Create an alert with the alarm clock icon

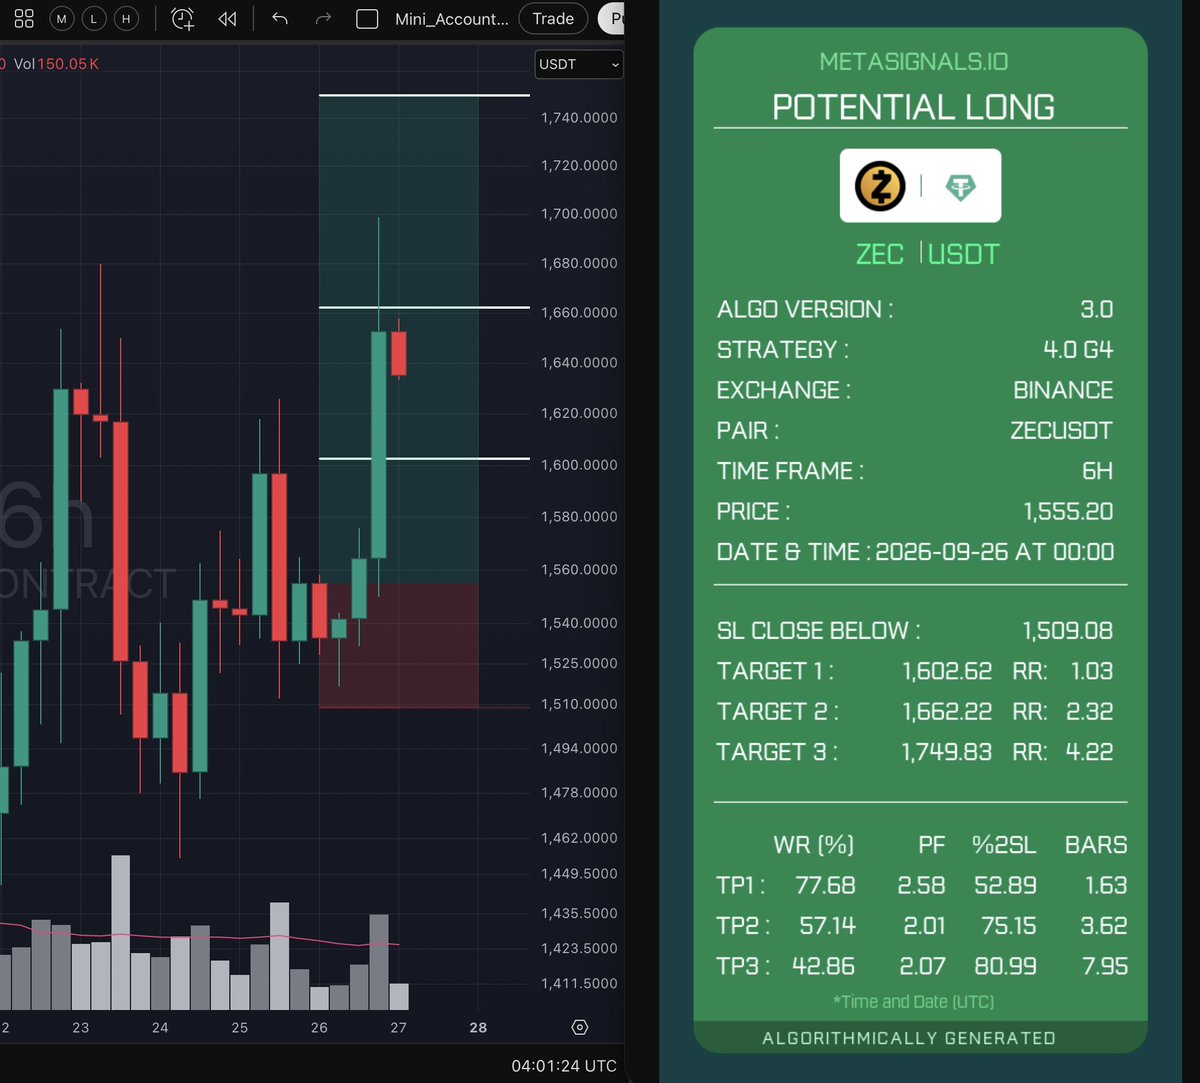pyautogui.click(x=183, y=18)
